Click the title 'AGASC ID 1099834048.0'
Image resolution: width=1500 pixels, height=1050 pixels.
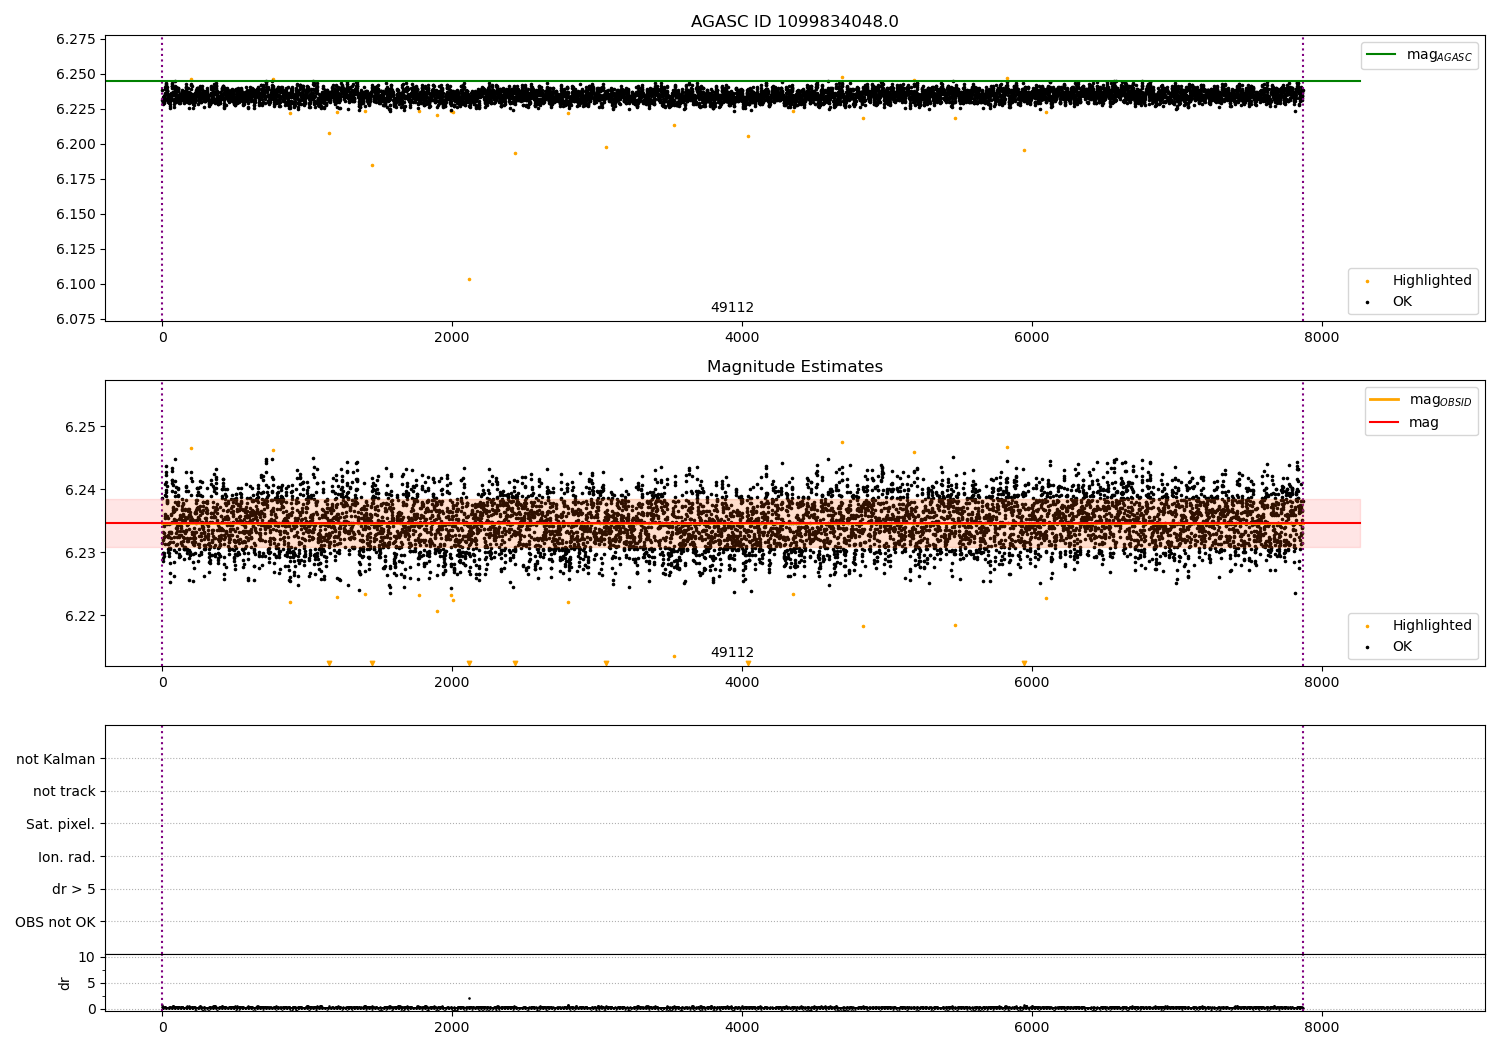click(x=794, y=22)
